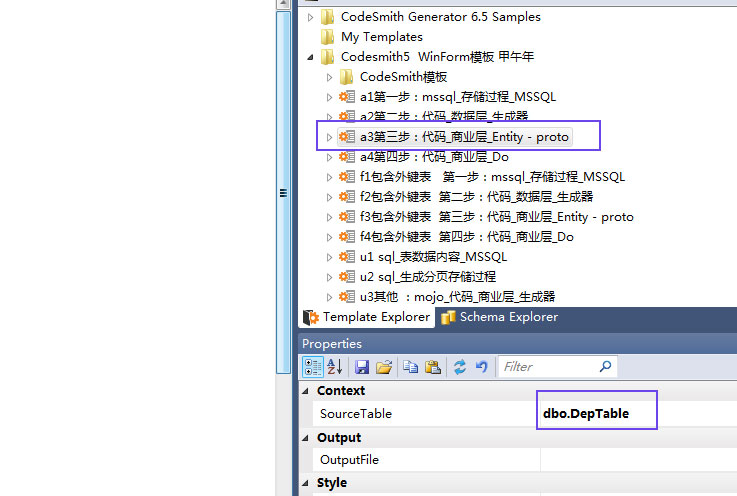
Task: Switch to the Schema Explorer tab
Action: [x=500, y=317]
